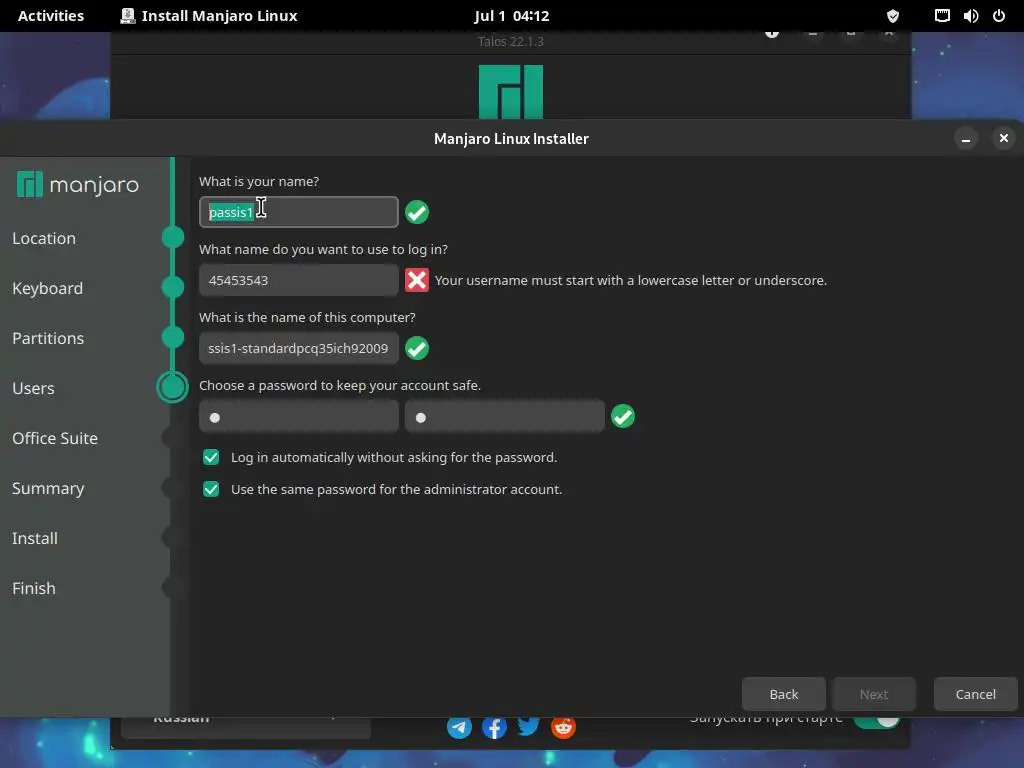Click the 'Manjaro Linux Installer' title text
This screenshot has height=768, width=1024.
pyautogui.click(x=511, y=138)
